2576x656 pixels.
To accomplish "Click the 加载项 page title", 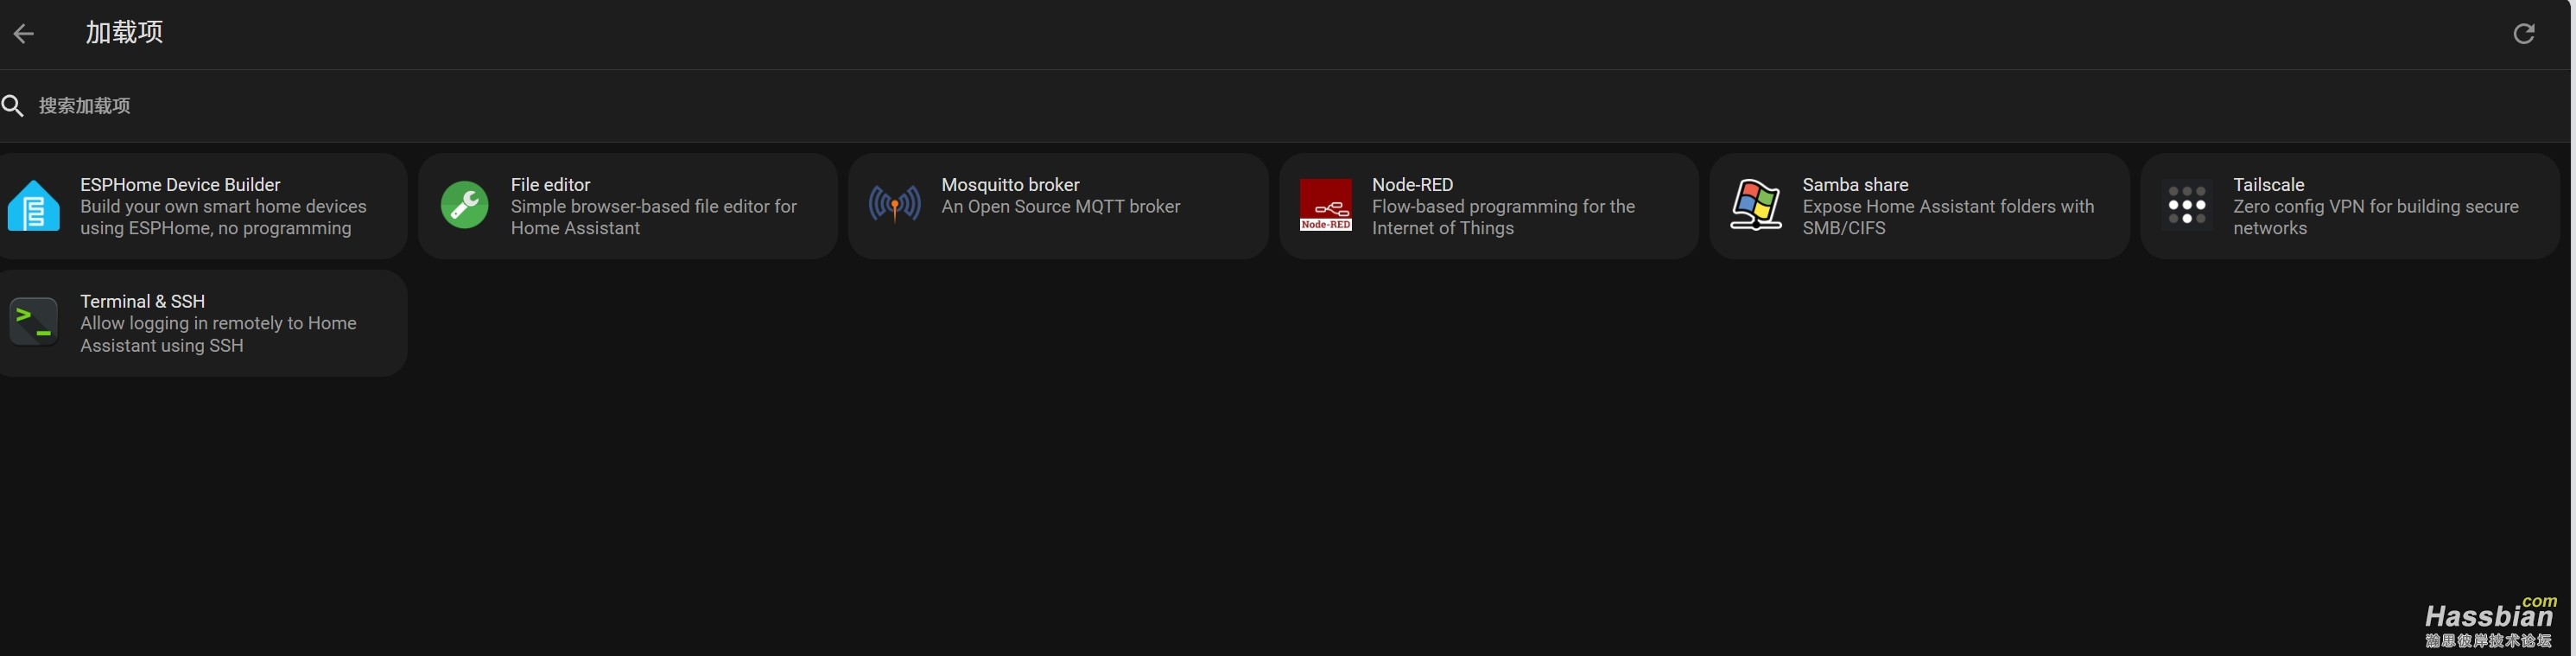I will point(124,33).
